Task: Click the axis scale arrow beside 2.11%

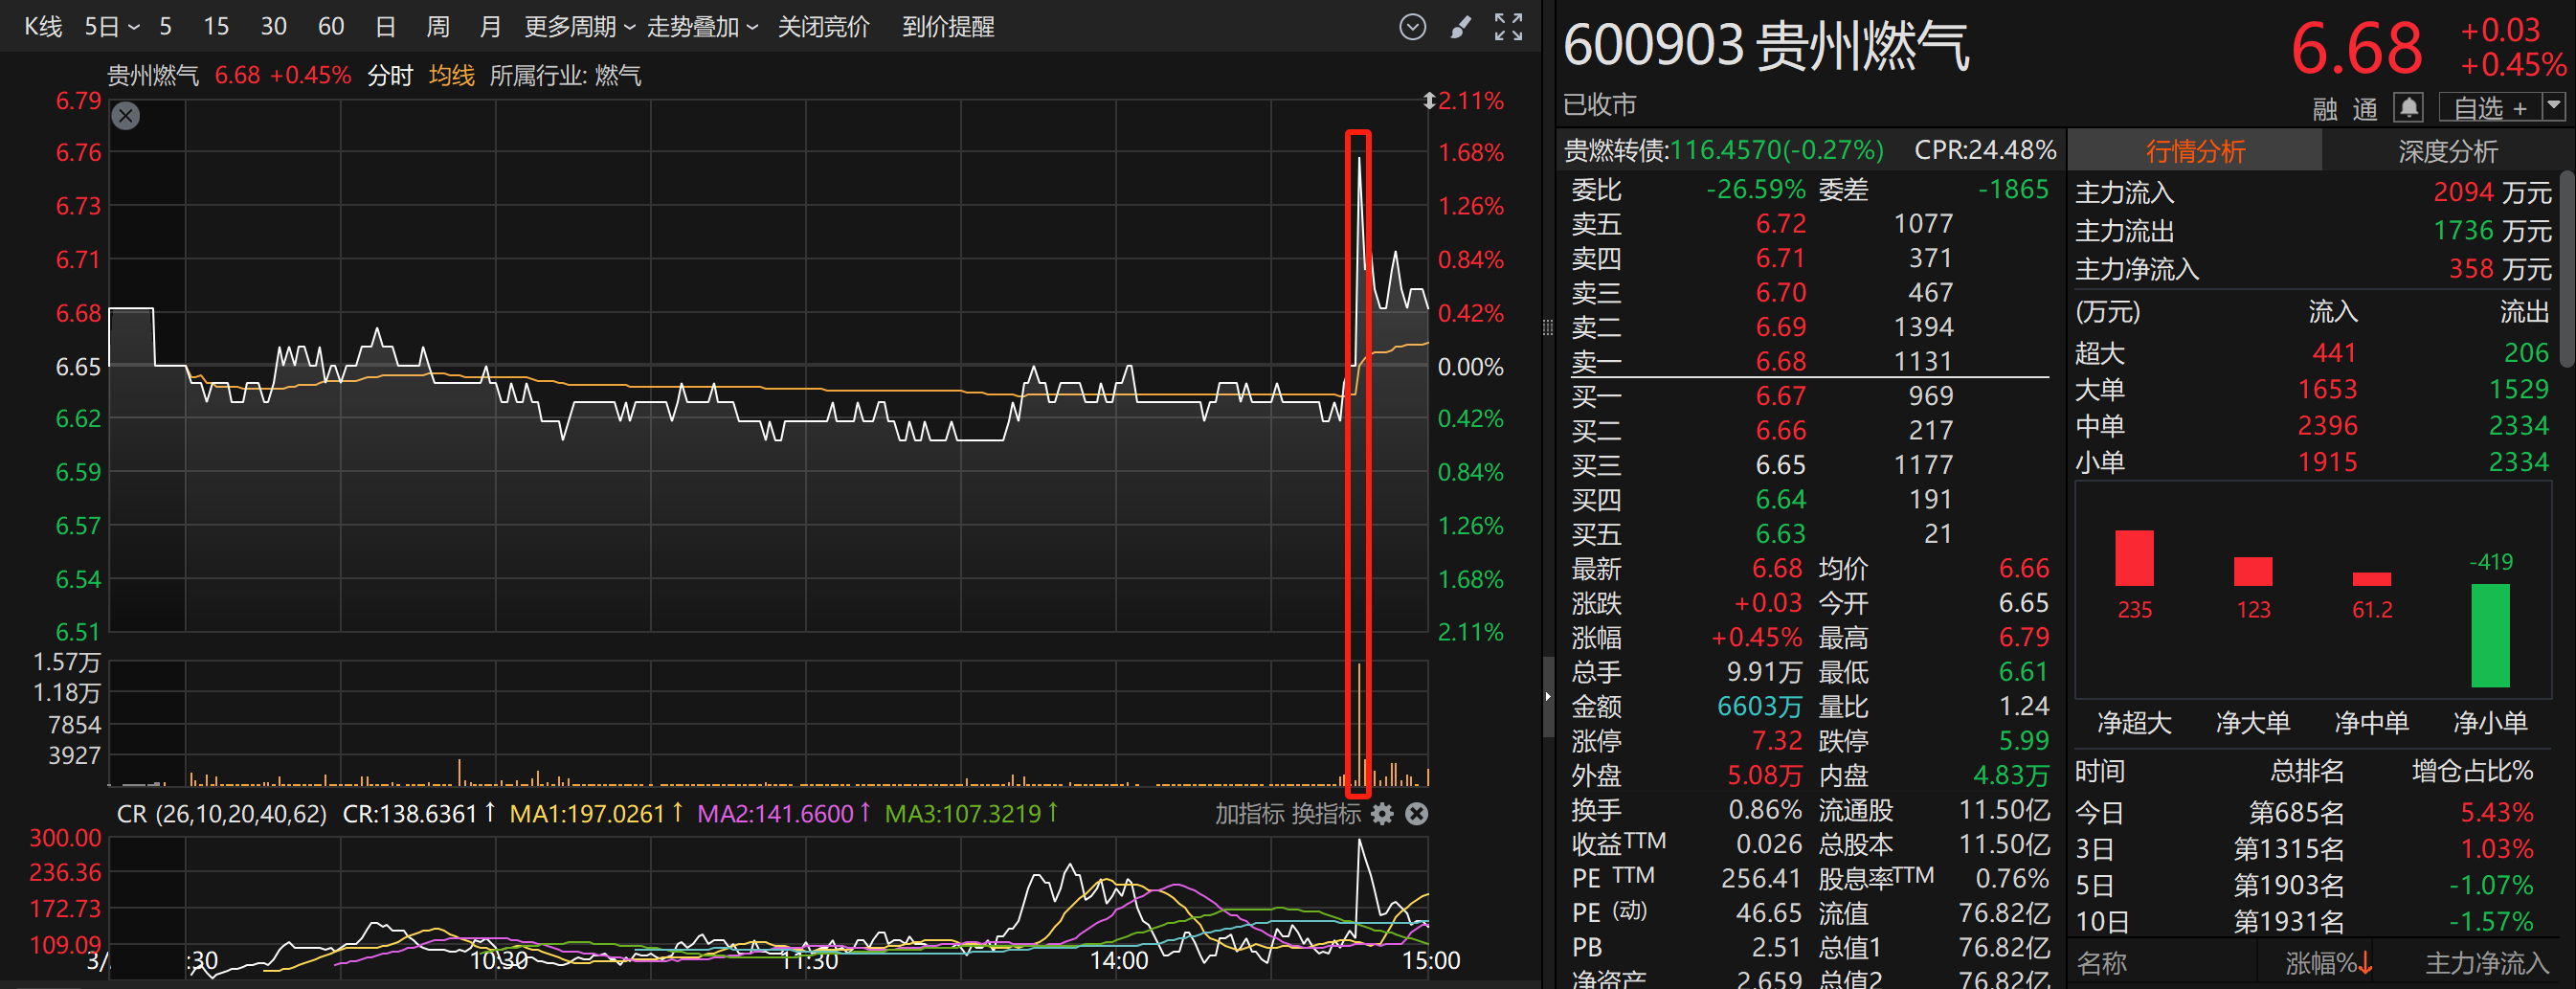Action: tap(1429, 101)
